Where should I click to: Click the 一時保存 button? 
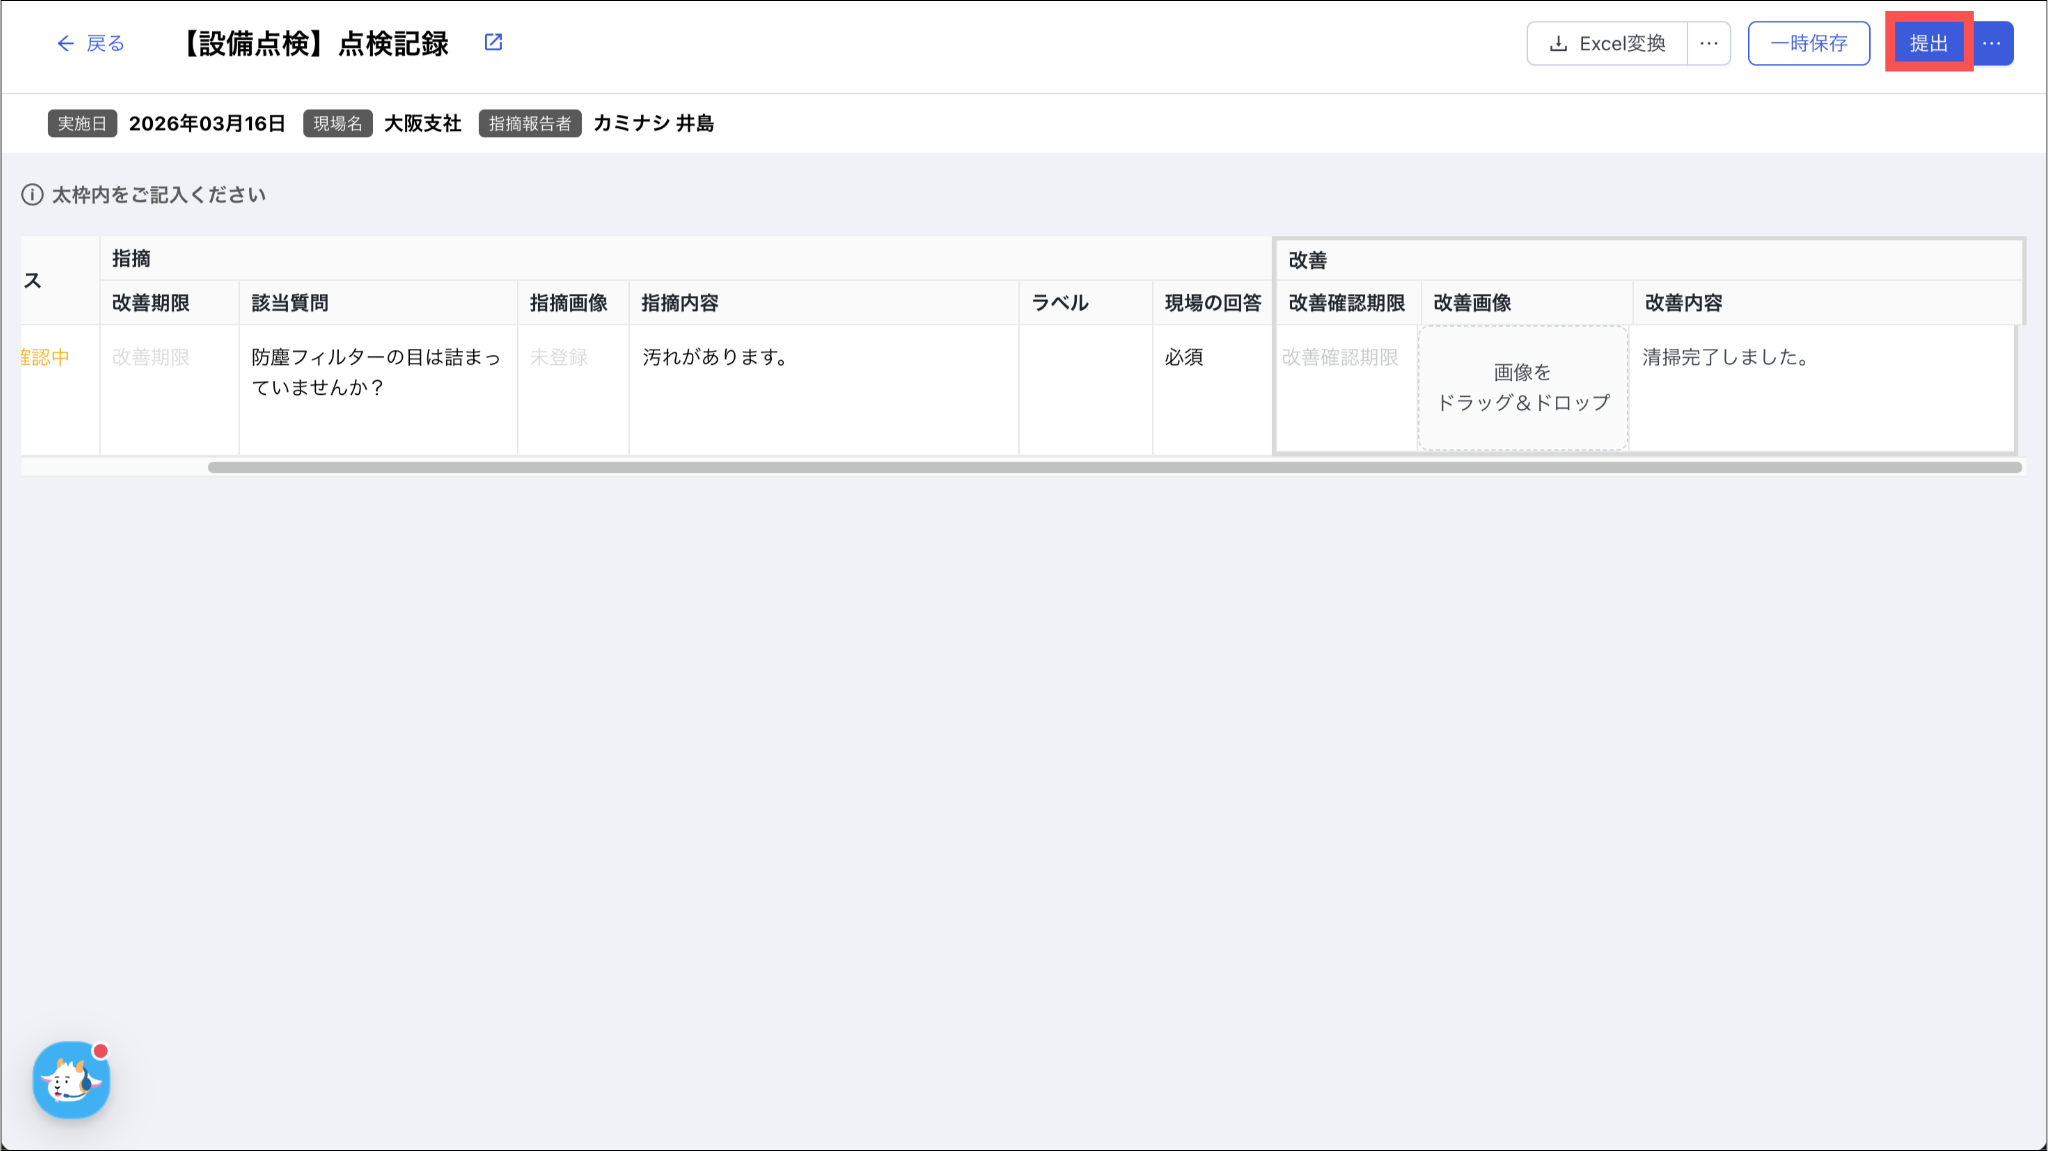click(1808, 44)
